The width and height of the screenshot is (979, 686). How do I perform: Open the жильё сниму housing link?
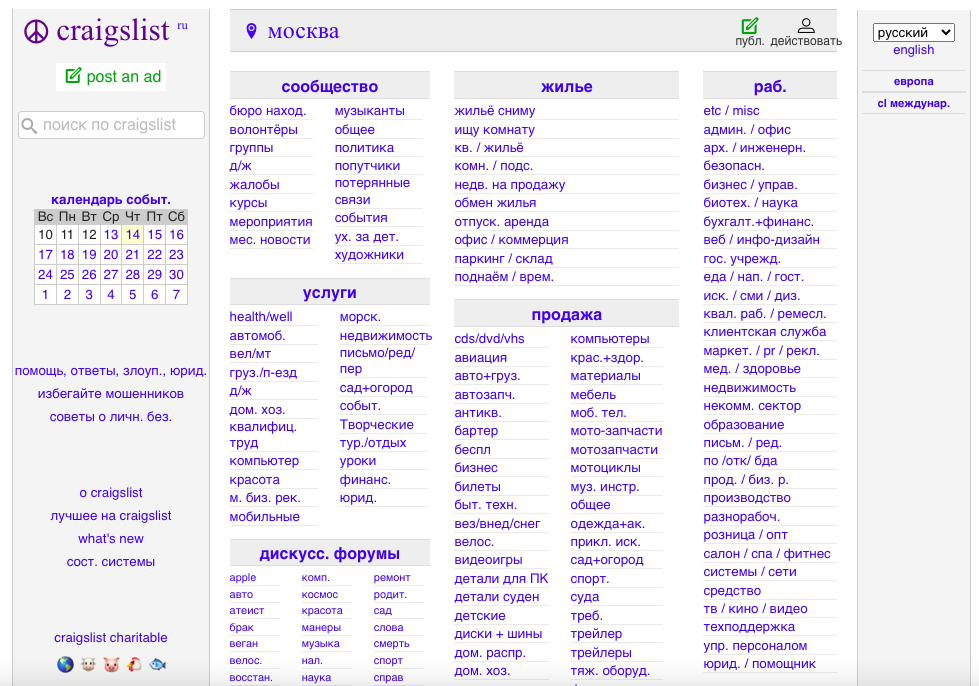click(x=494, y=110)
